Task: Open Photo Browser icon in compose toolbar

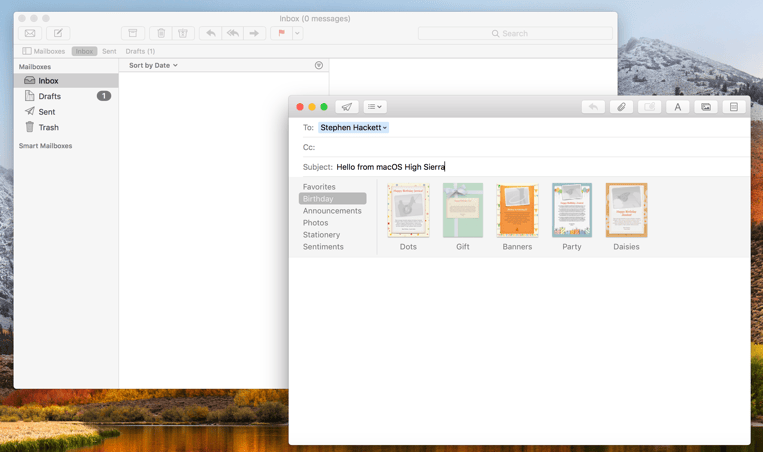Action: click(x=706, y=107)
